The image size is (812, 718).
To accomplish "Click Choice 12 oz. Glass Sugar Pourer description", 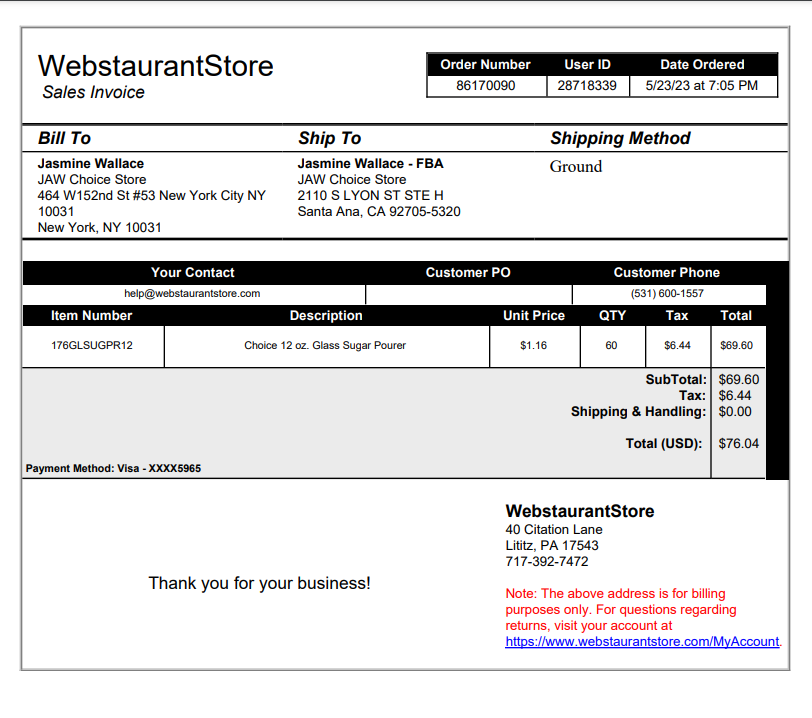I will [325, 346].
